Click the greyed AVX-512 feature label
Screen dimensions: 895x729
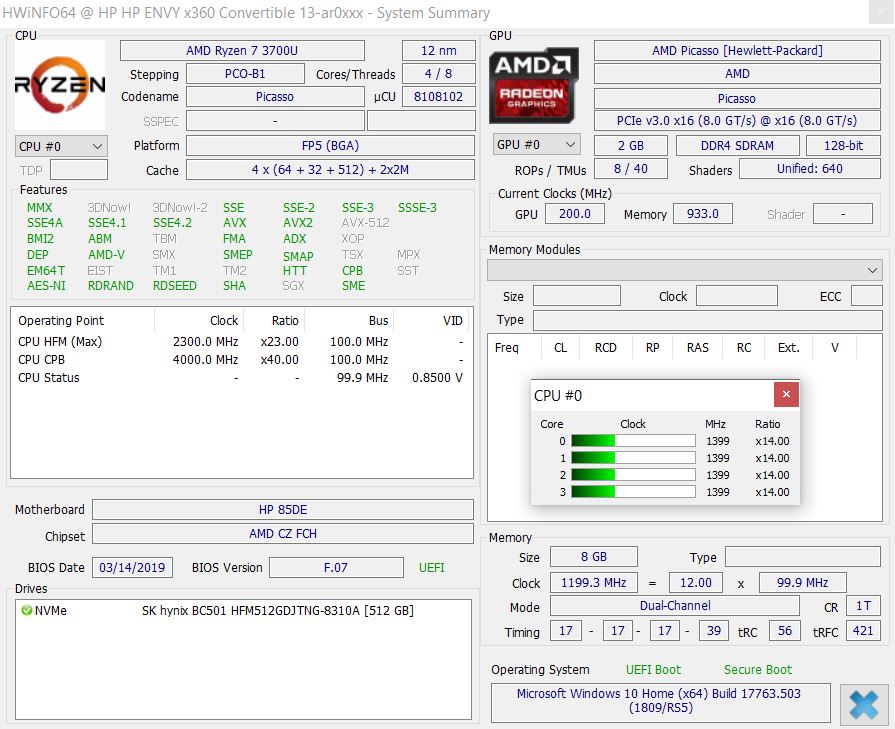click(365, 223)
